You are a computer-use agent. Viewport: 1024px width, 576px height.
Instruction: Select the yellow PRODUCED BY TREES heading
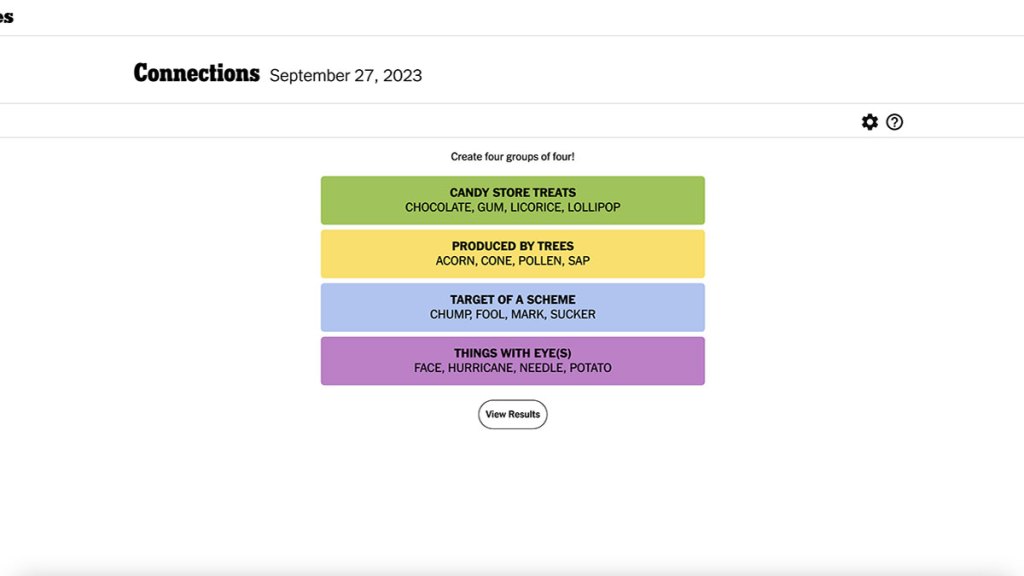[512, 246]
